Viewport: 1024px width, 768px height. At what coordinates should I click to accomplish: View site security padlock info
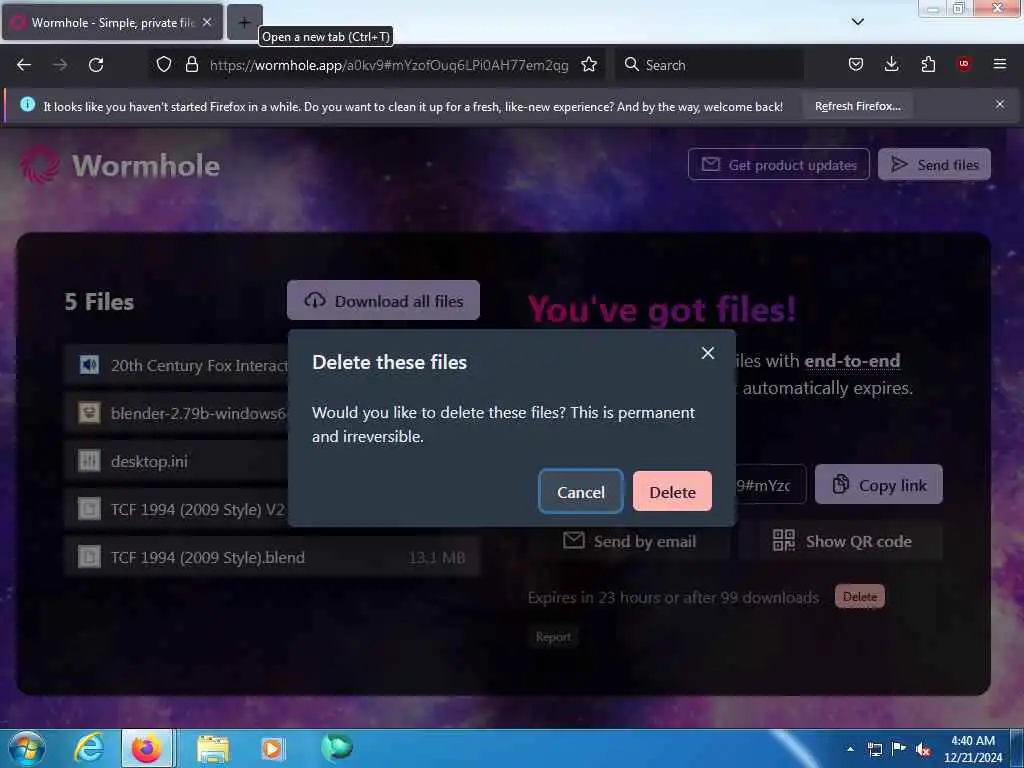pos(191,64)
